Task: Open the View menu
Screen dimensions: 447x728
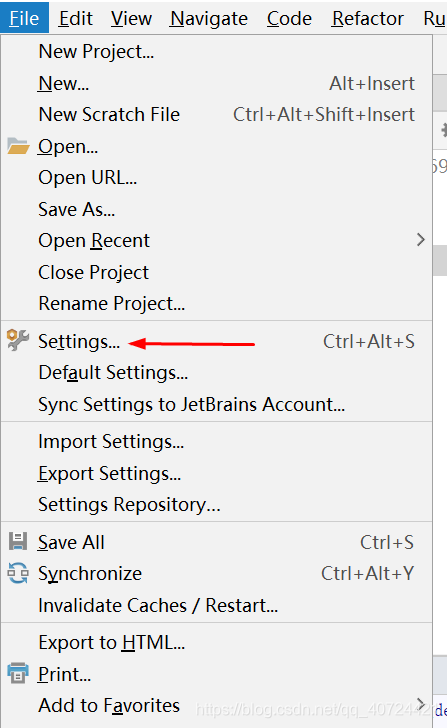Action: [131, 19]
